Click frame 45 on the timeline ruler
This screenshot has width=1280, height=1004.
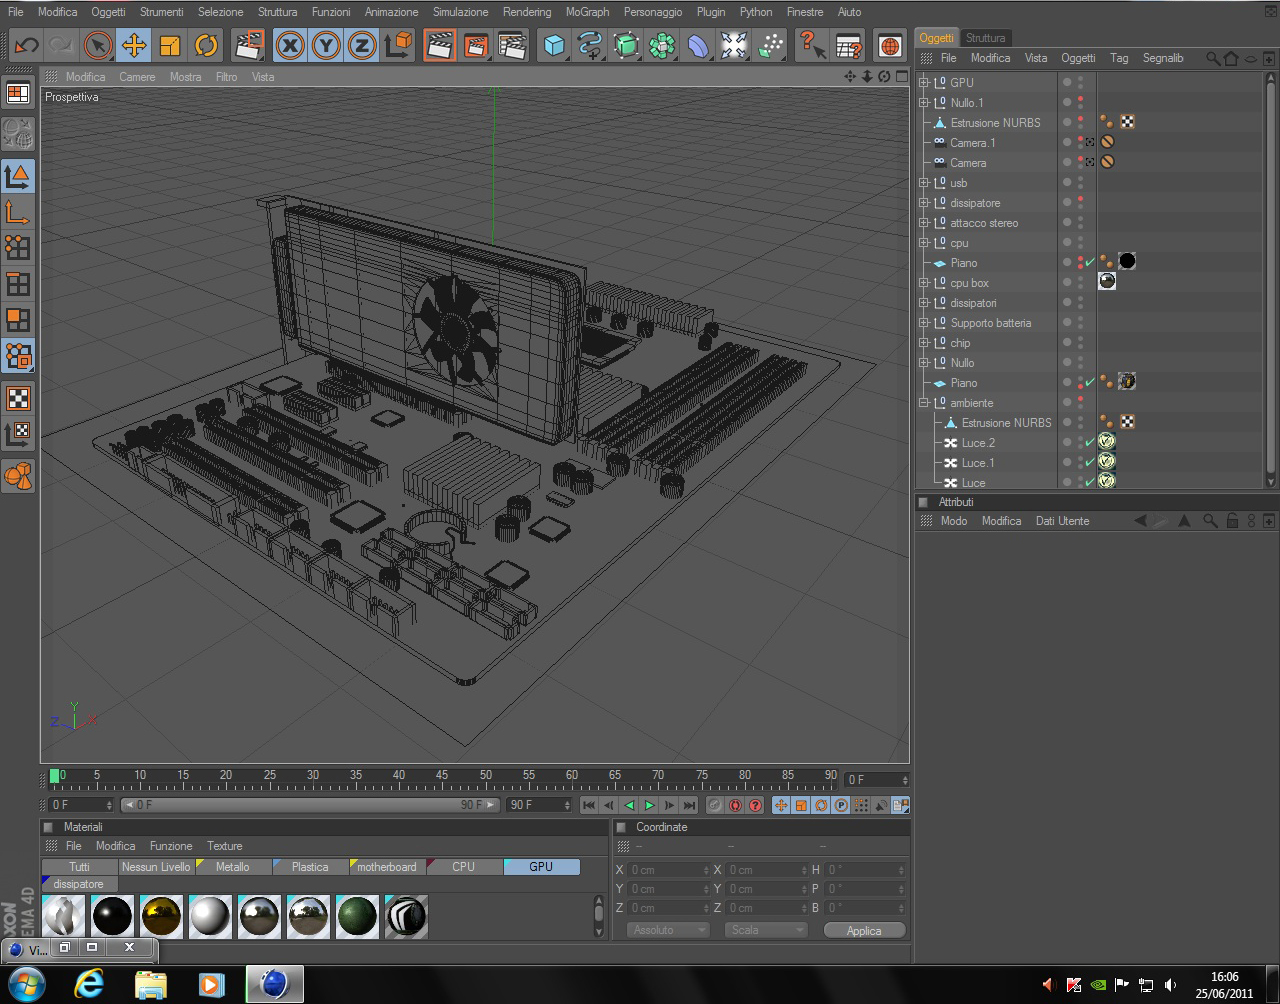tap(441, 776)
